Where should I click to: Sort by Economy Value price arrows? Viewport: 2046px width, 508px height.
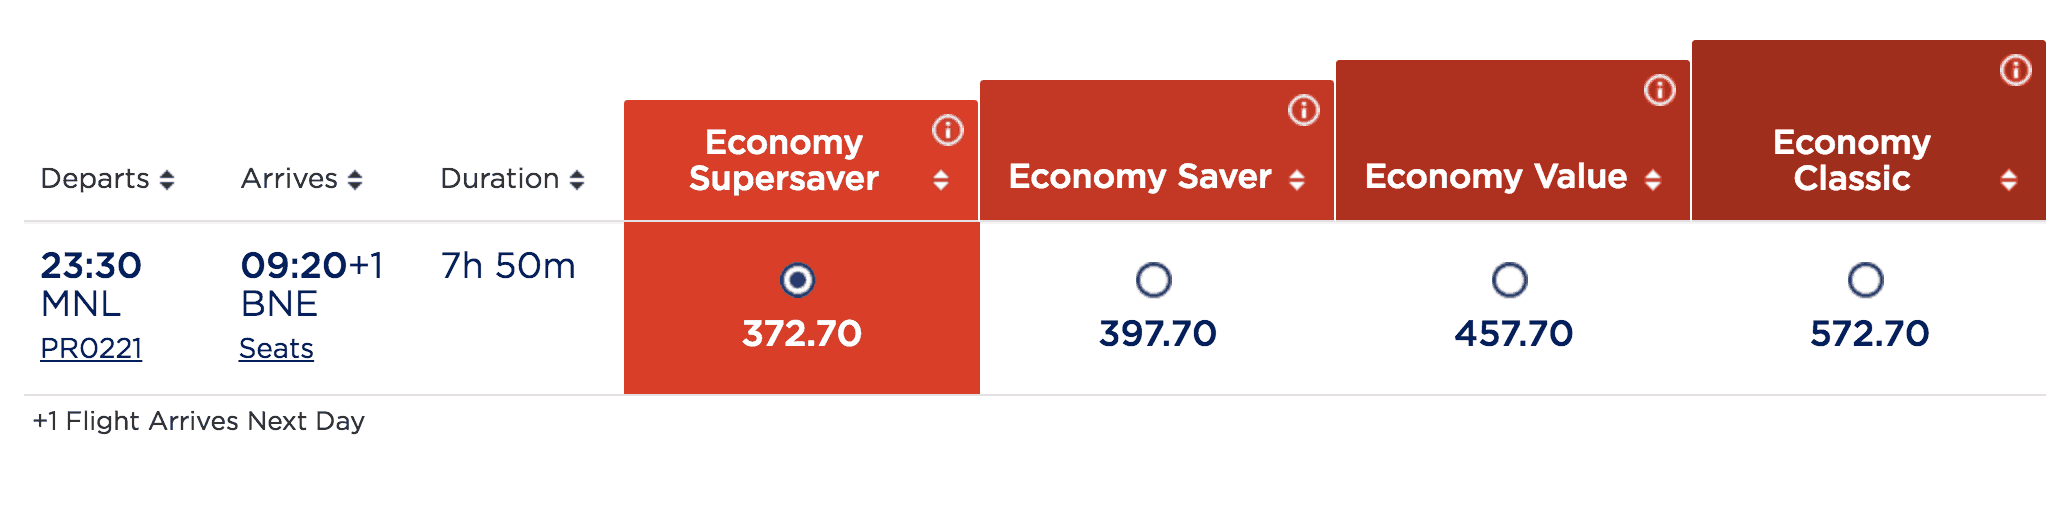(x=1653, y=179)
